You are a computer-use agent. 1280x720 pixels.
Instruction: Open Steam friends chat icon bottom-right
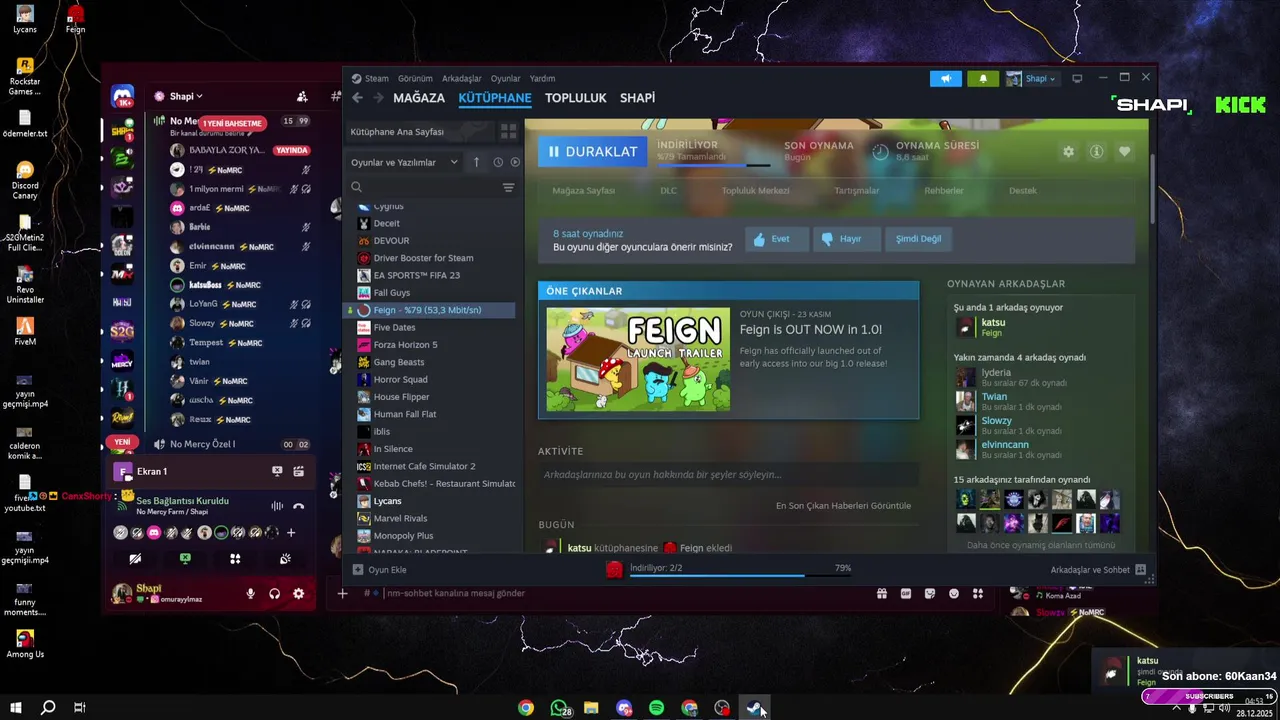tap(1141, 570)
